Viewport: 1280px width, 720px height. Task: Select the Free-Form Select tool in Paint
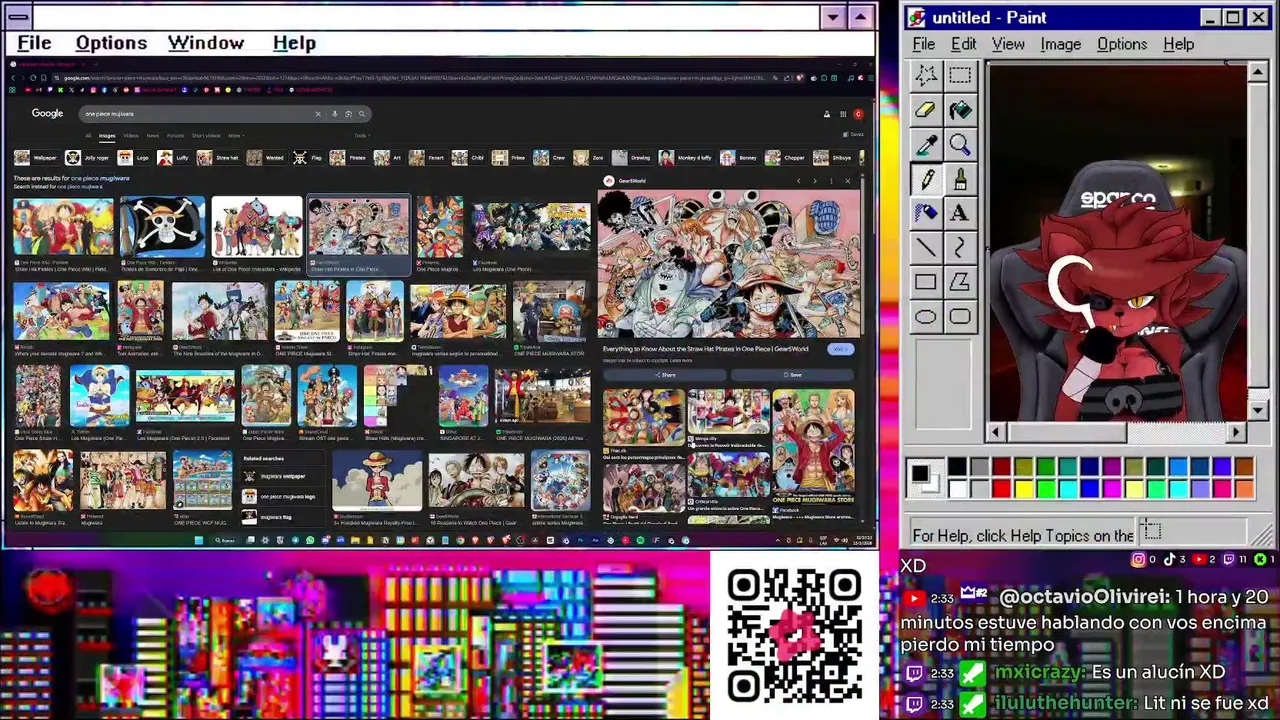[x=926, y=76]
